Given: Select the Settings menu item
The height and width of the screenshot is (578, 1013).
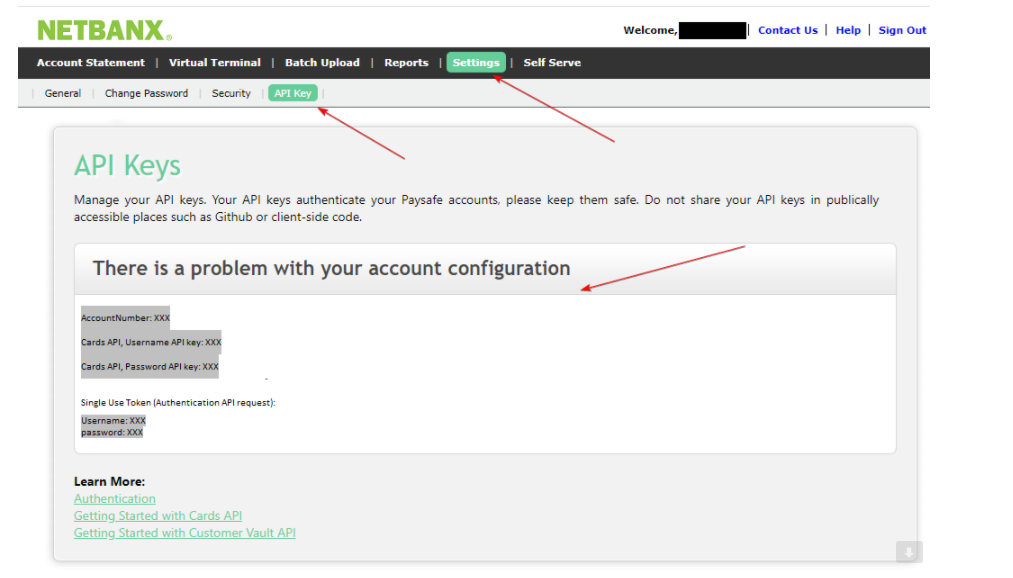Looking at the screenshot, I should pyautogui.click(x=476, y=63).
